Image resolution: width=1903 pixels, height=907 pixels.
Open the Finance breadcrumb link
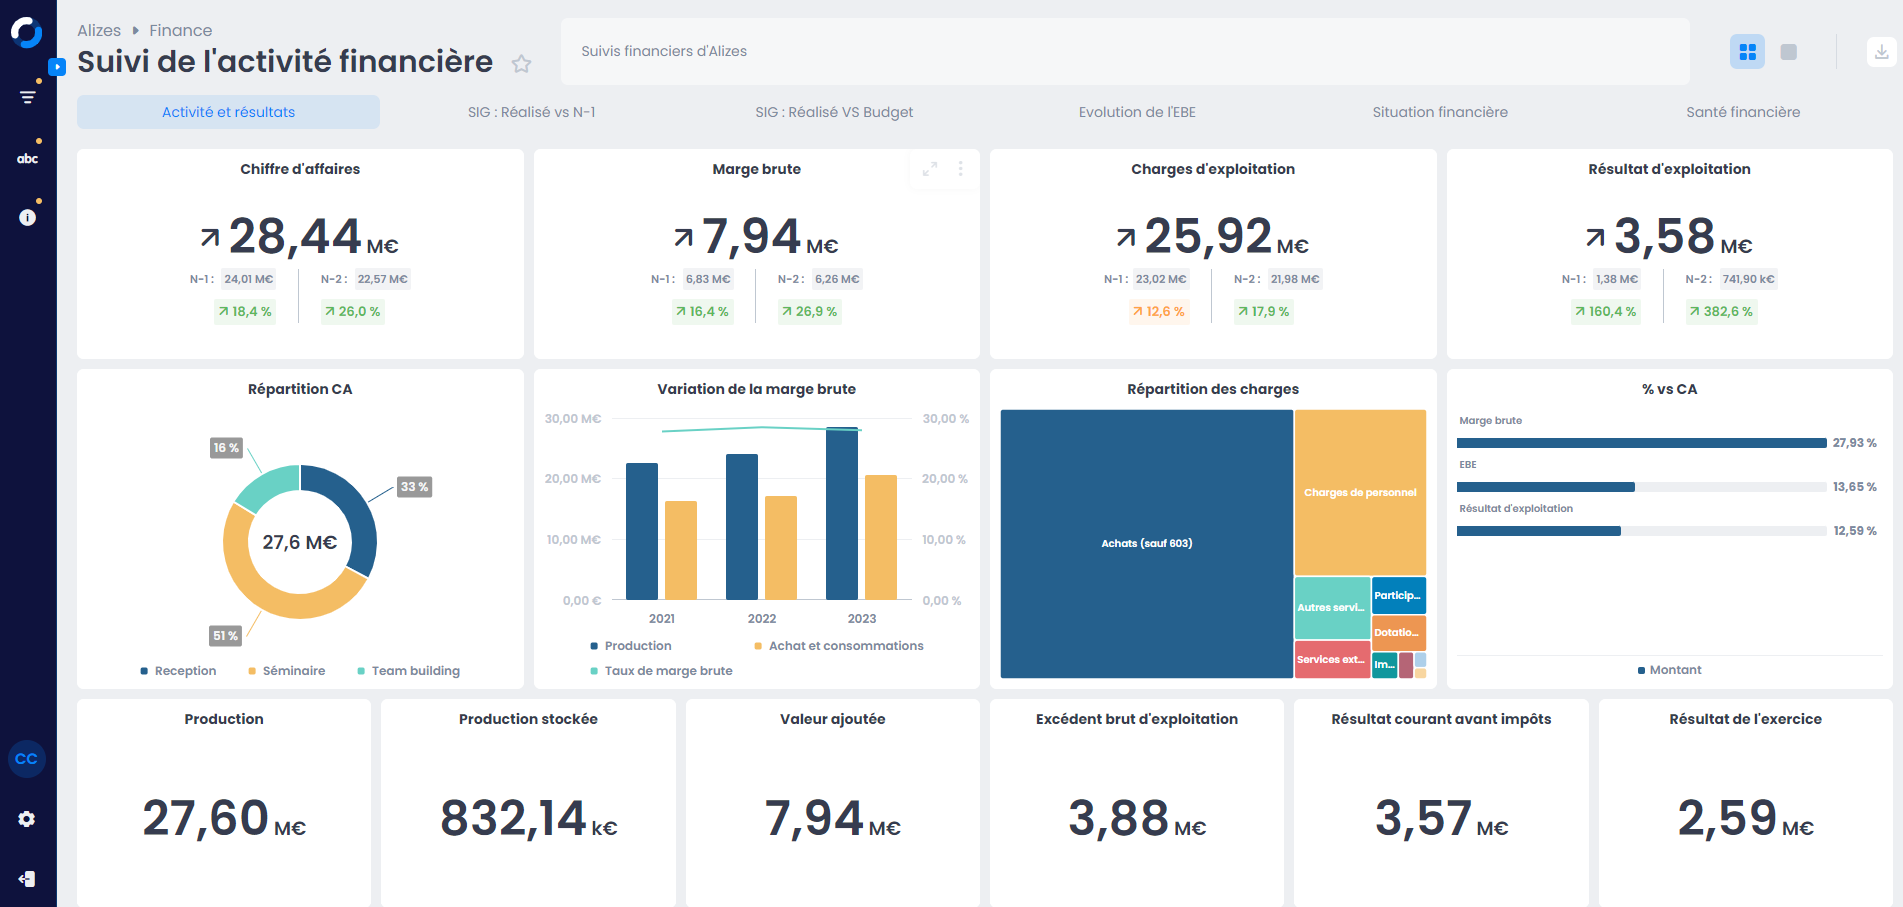[180, 30]
